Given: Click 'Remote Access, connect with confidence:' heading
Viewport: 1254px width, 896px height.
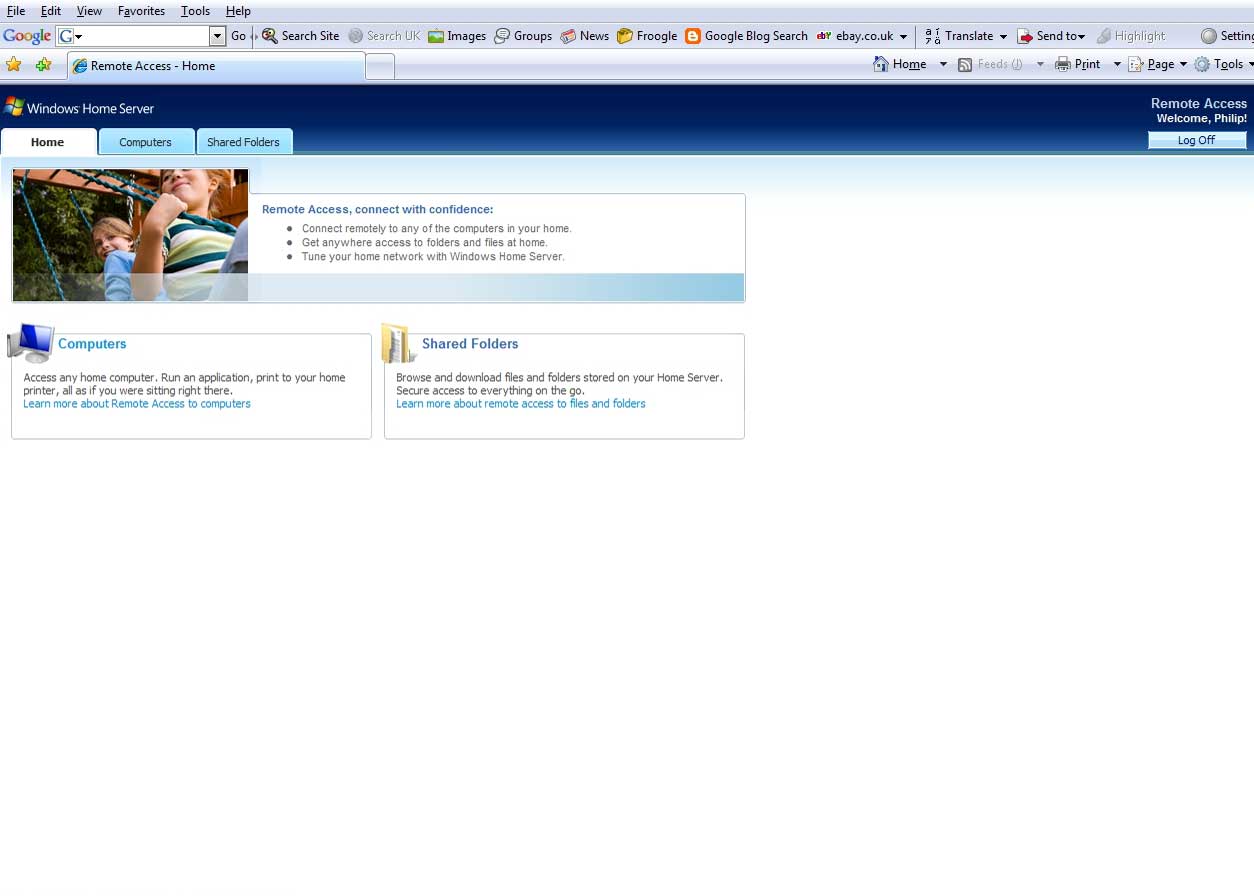Looking at the screenshot, I should tap(378, 210).
